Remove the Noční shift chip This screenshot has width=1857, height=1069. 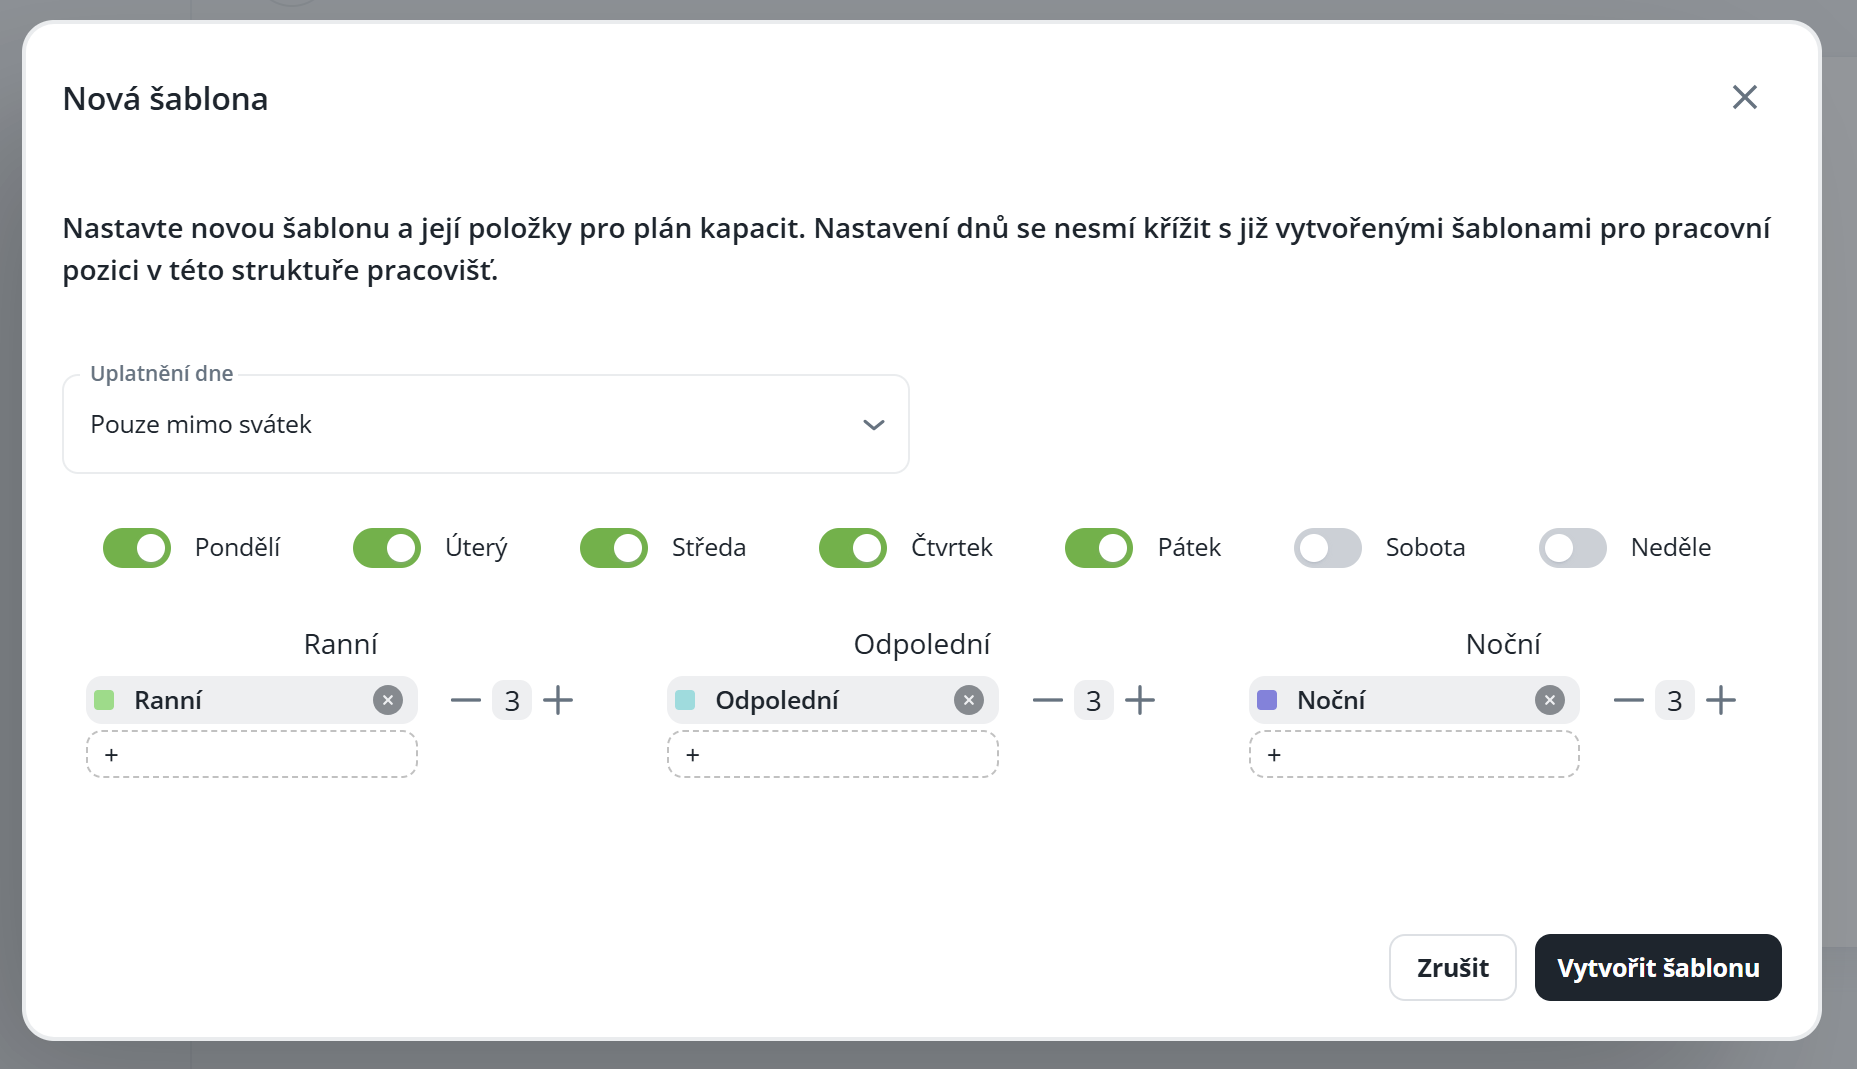1549,700
